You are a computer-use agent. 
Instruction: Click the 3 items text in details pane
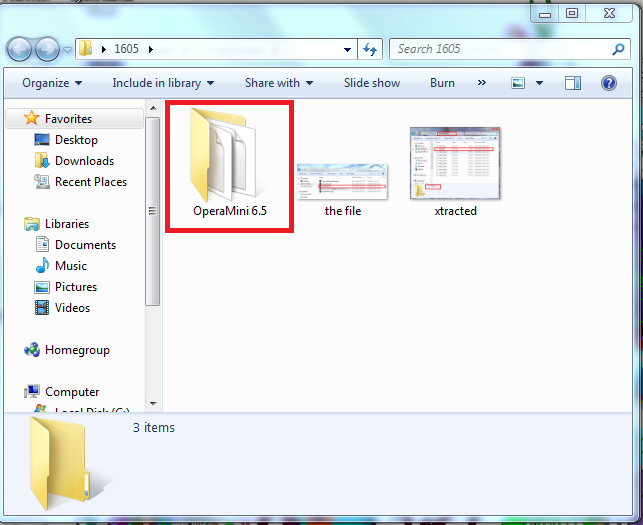click(154, 427)
